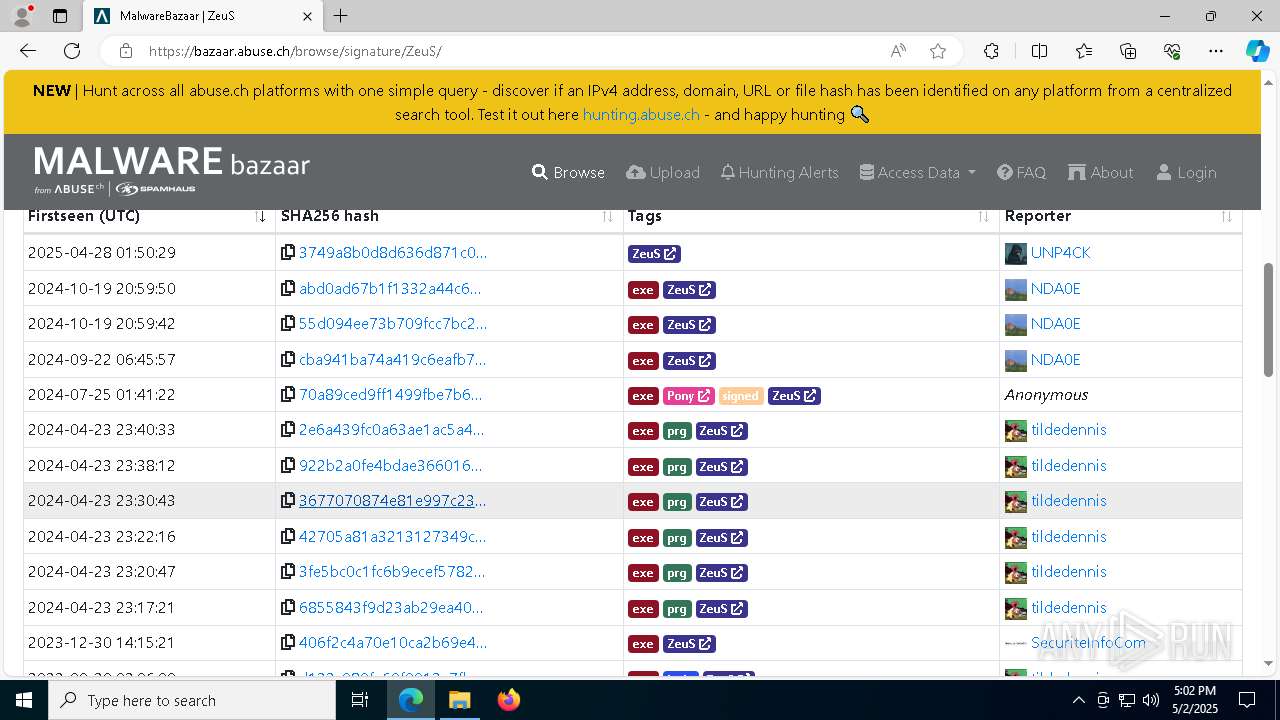
Task: Click the Windows search box
Action: [192, 700]
